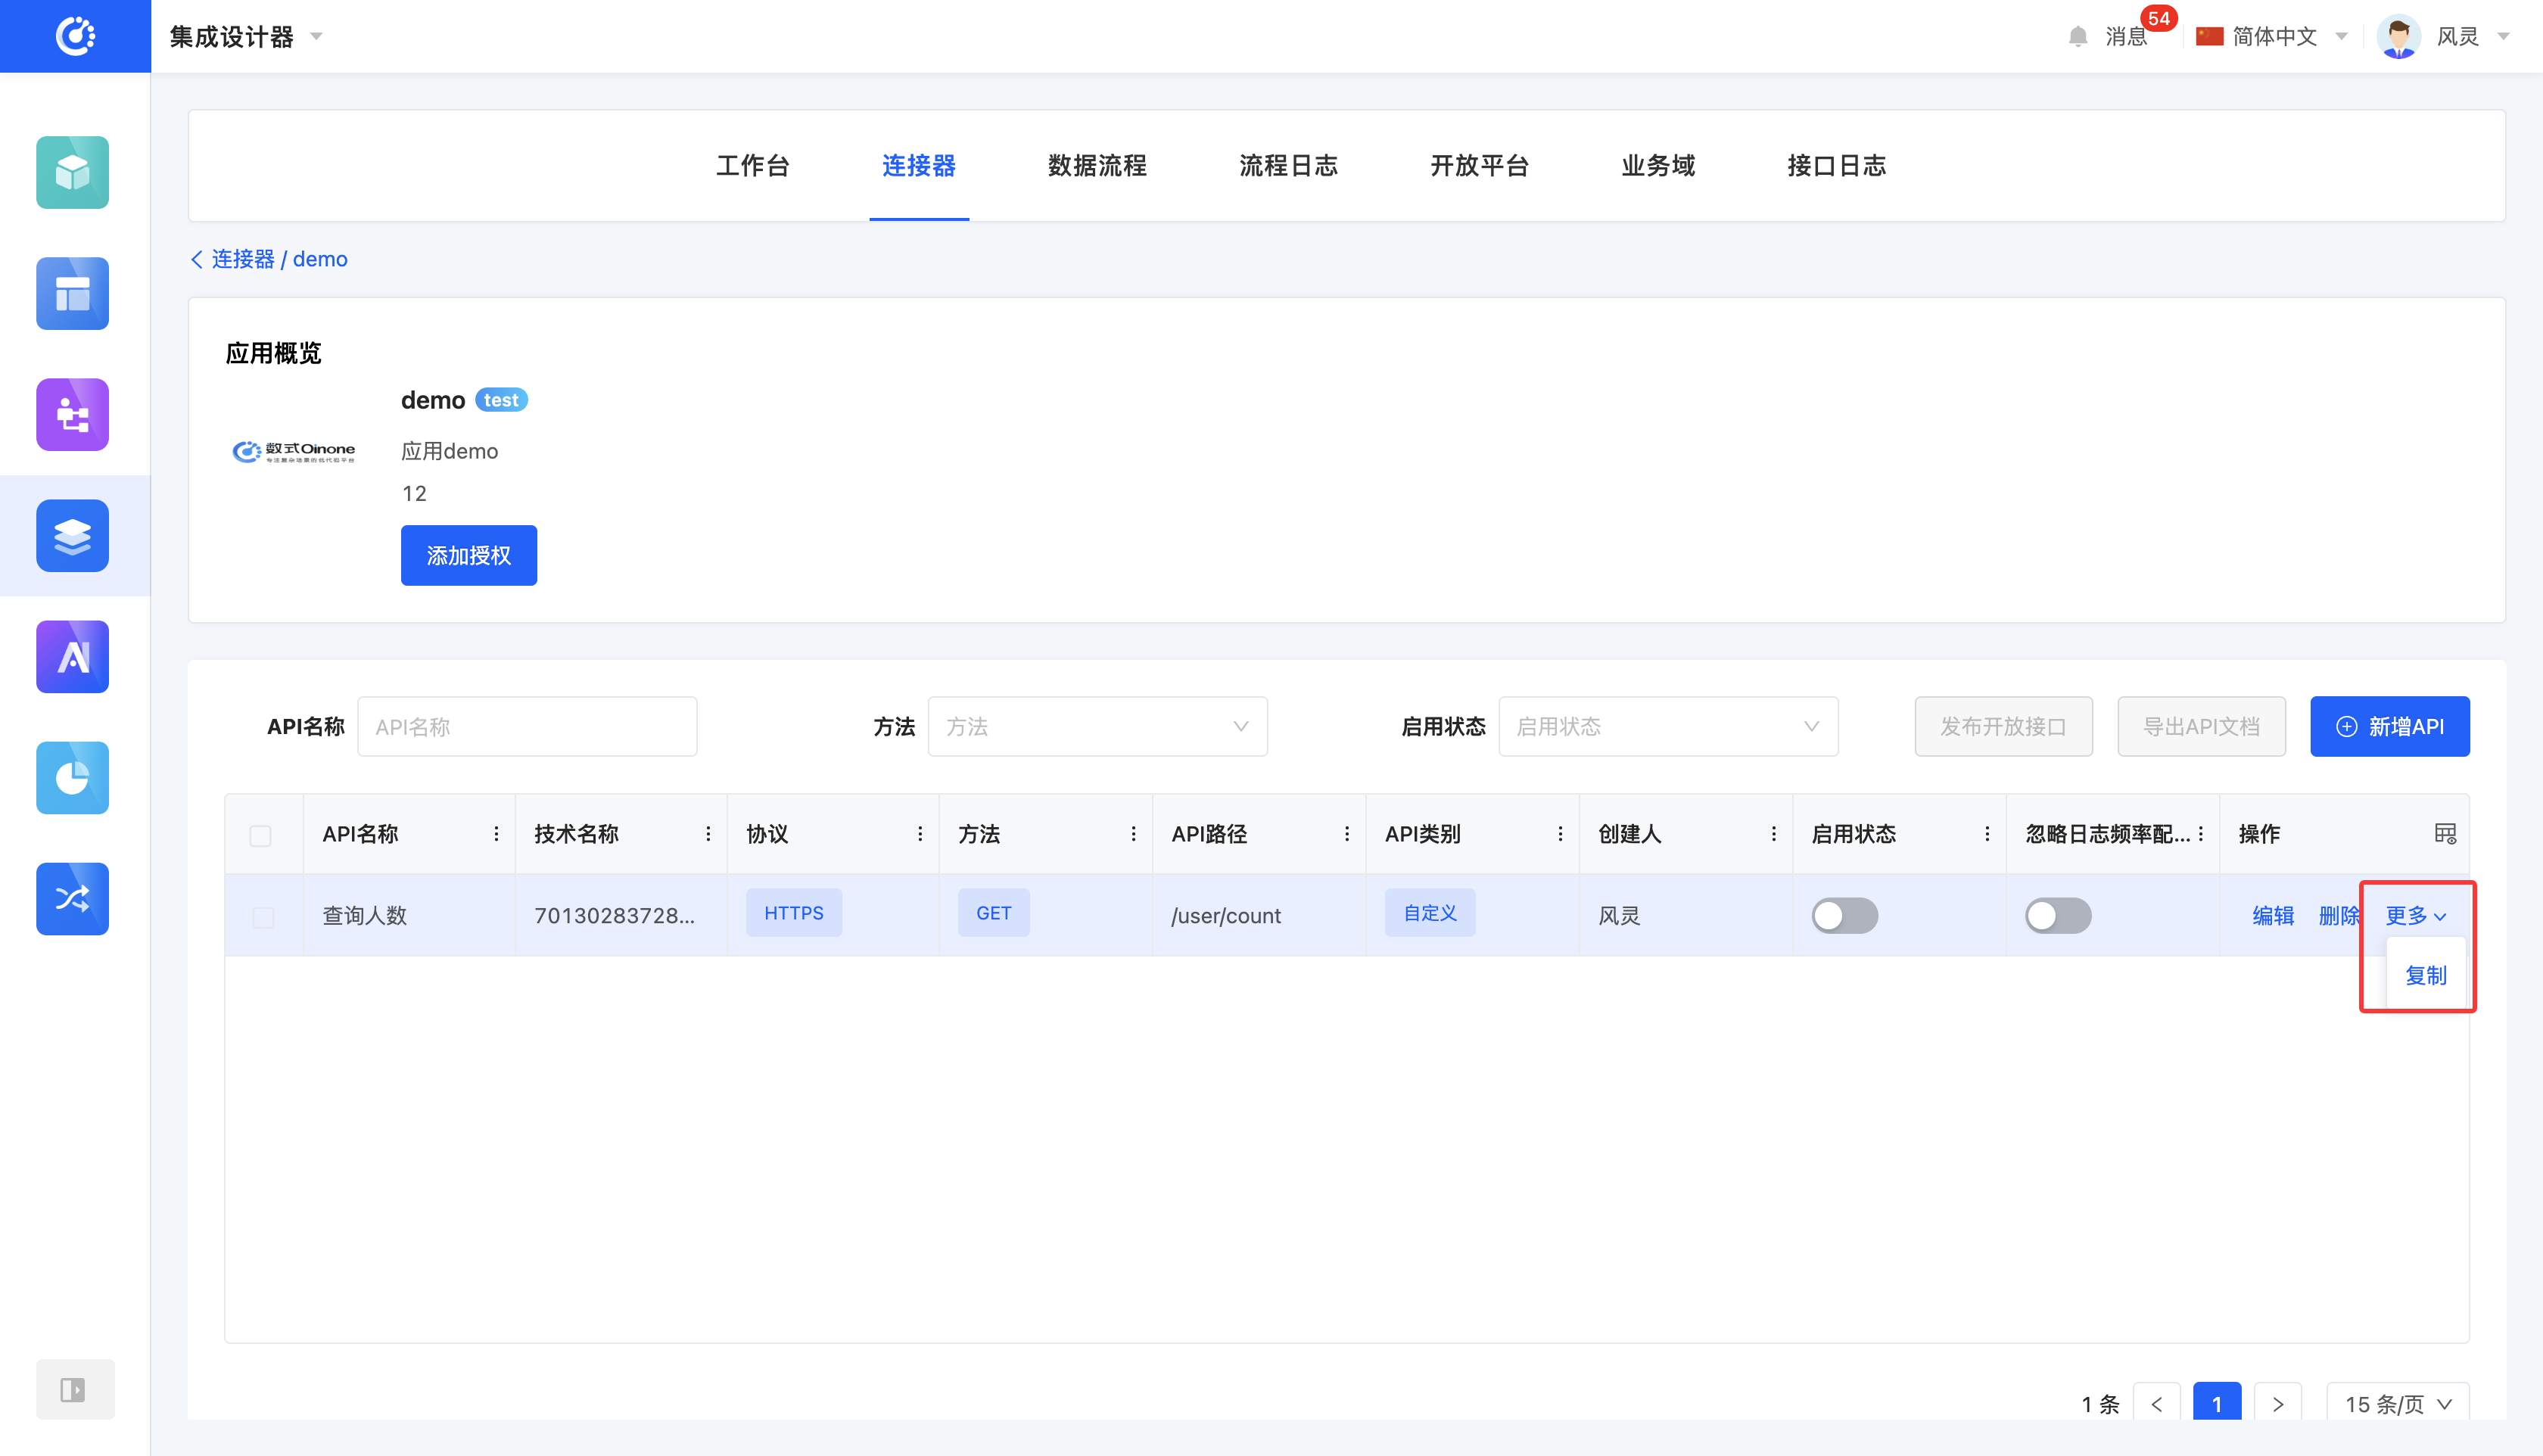Image resolution: width=2543 pixels, height=1456 pixels.
Task: Open the 方法 filter dropdown
Action: [x=1097, y=726]
